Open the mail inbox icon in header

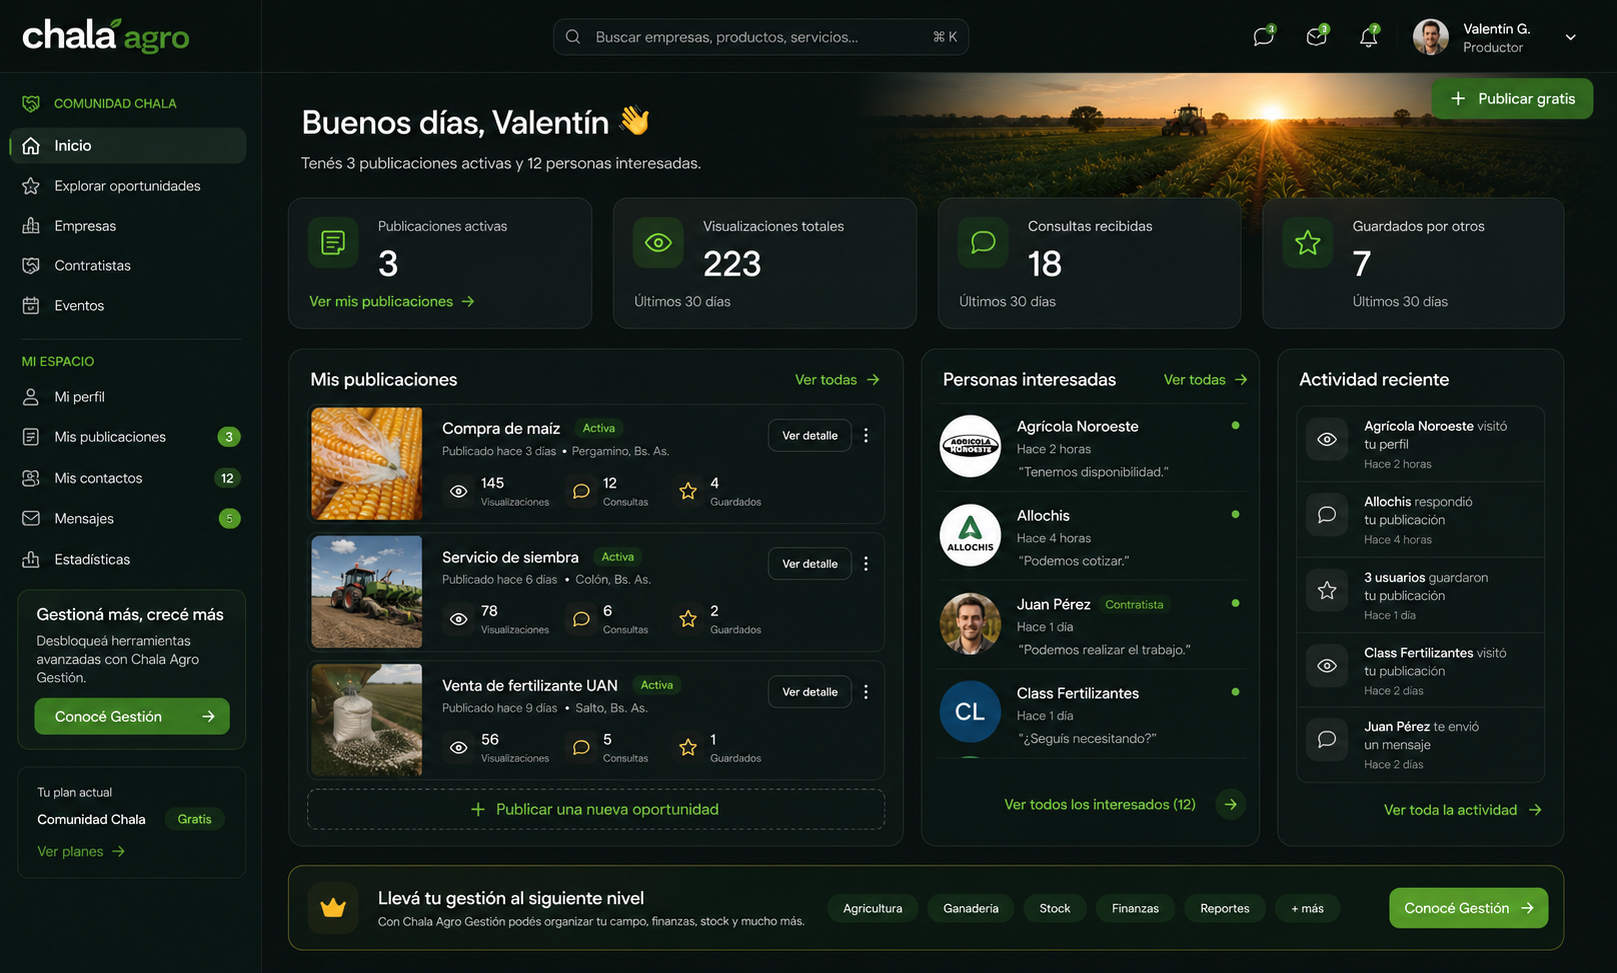1317,37
